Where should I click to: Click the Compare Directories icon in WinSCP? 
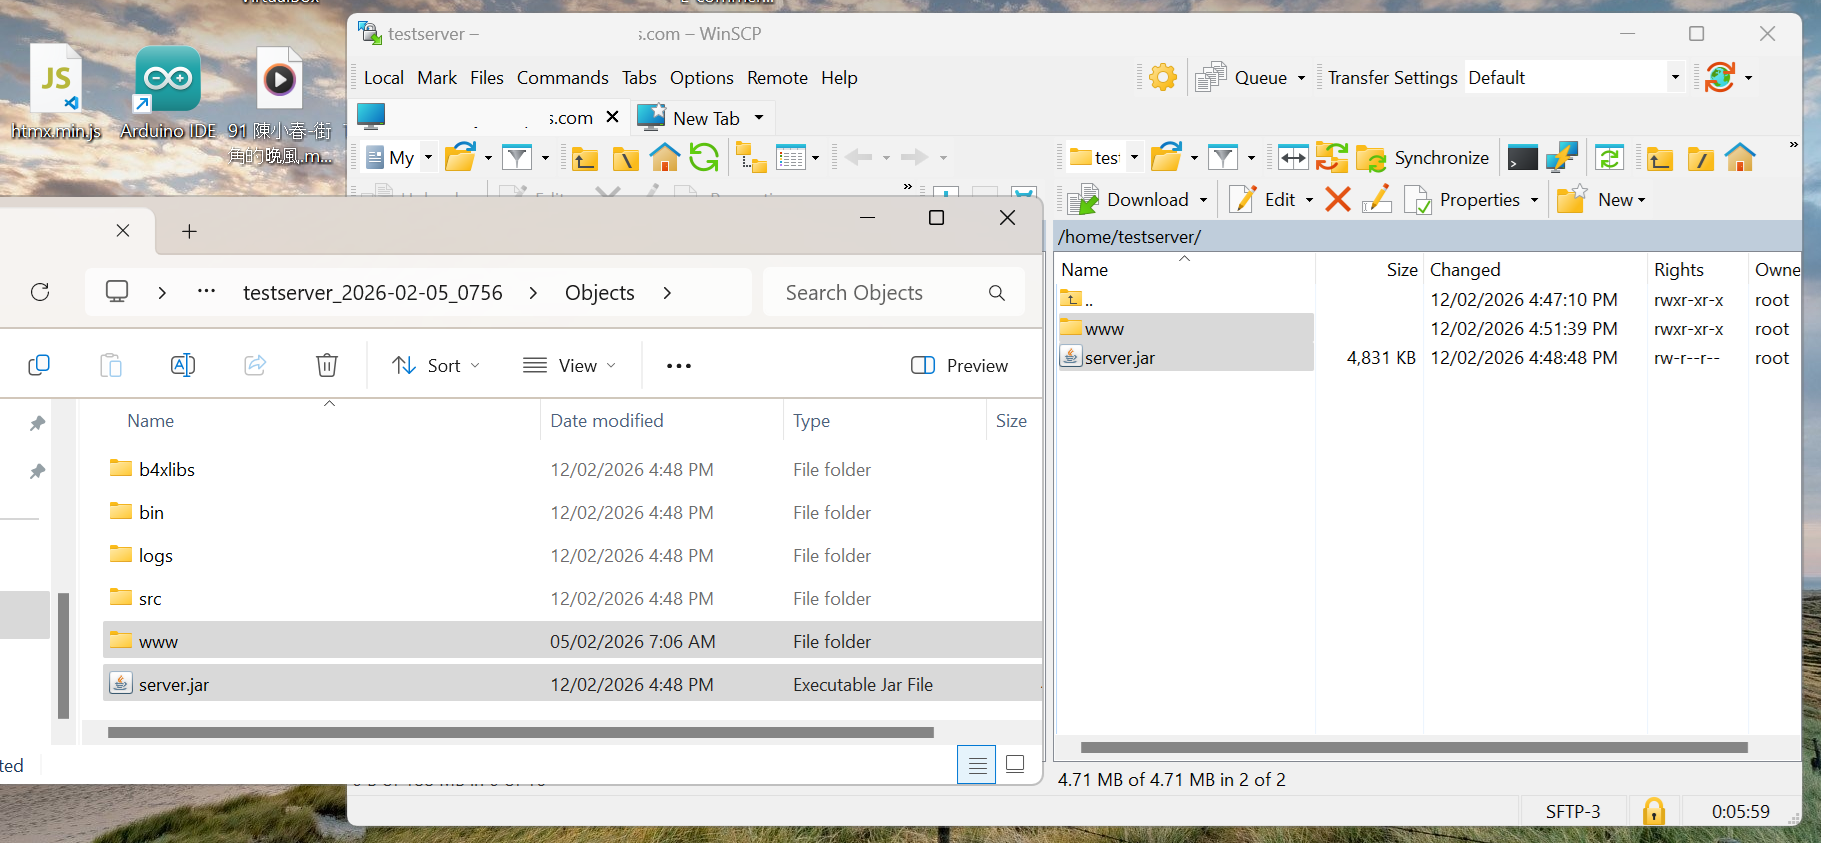tap(1293, 157)
